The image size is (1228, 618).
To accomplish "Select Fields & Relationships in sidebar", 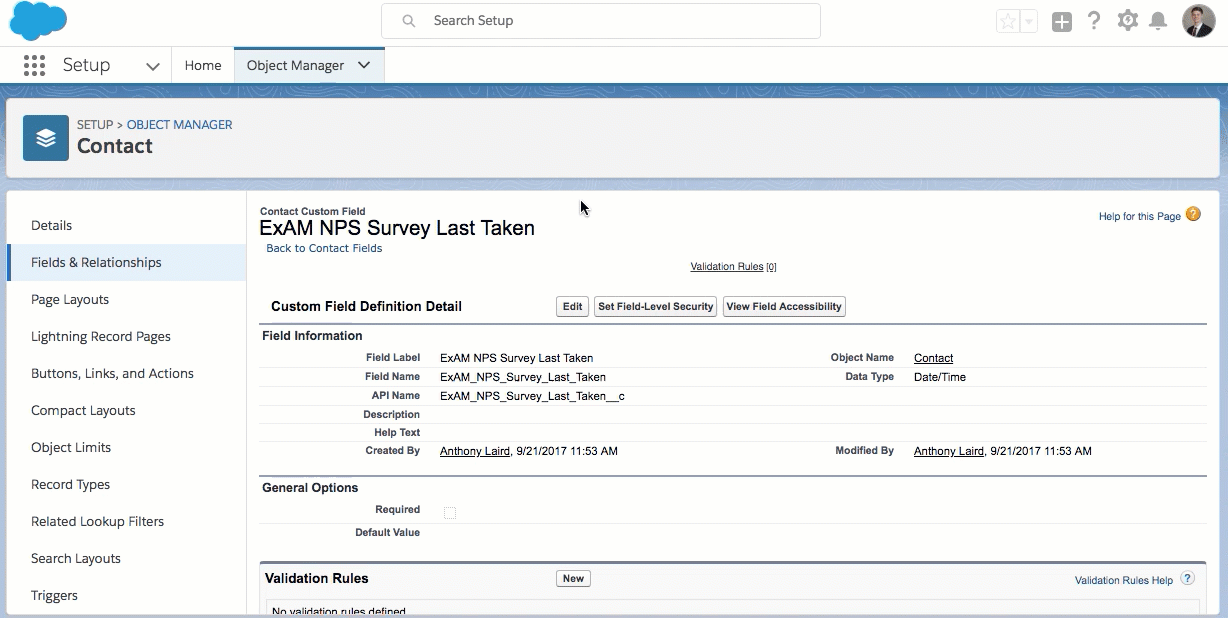I will (126, 262).
